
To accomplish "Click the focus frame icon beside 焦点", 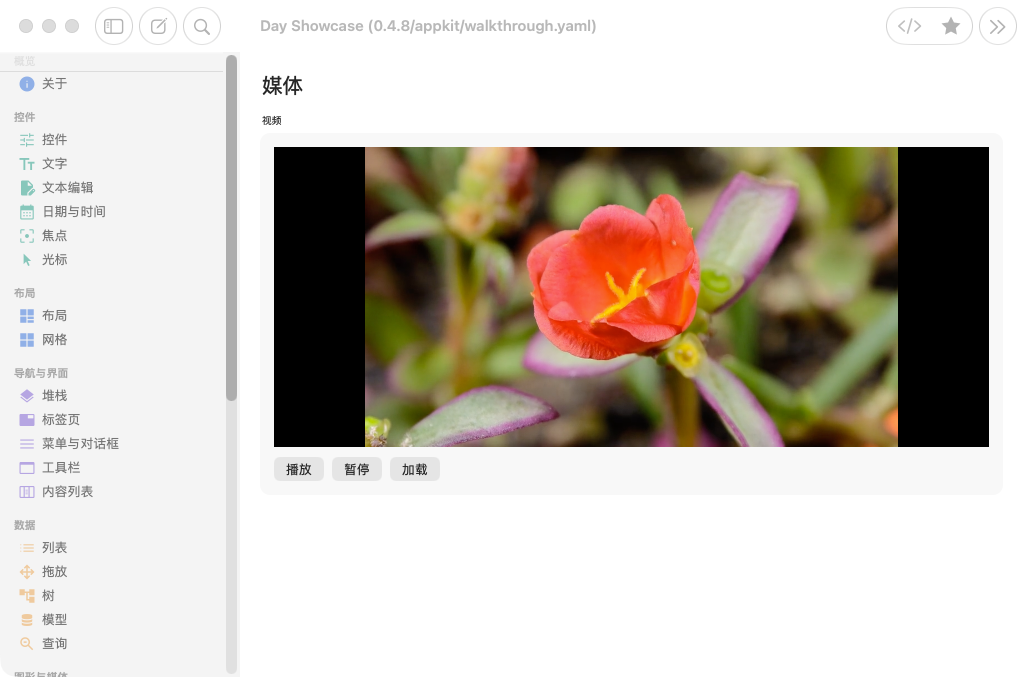I will [x=27, y=236].
